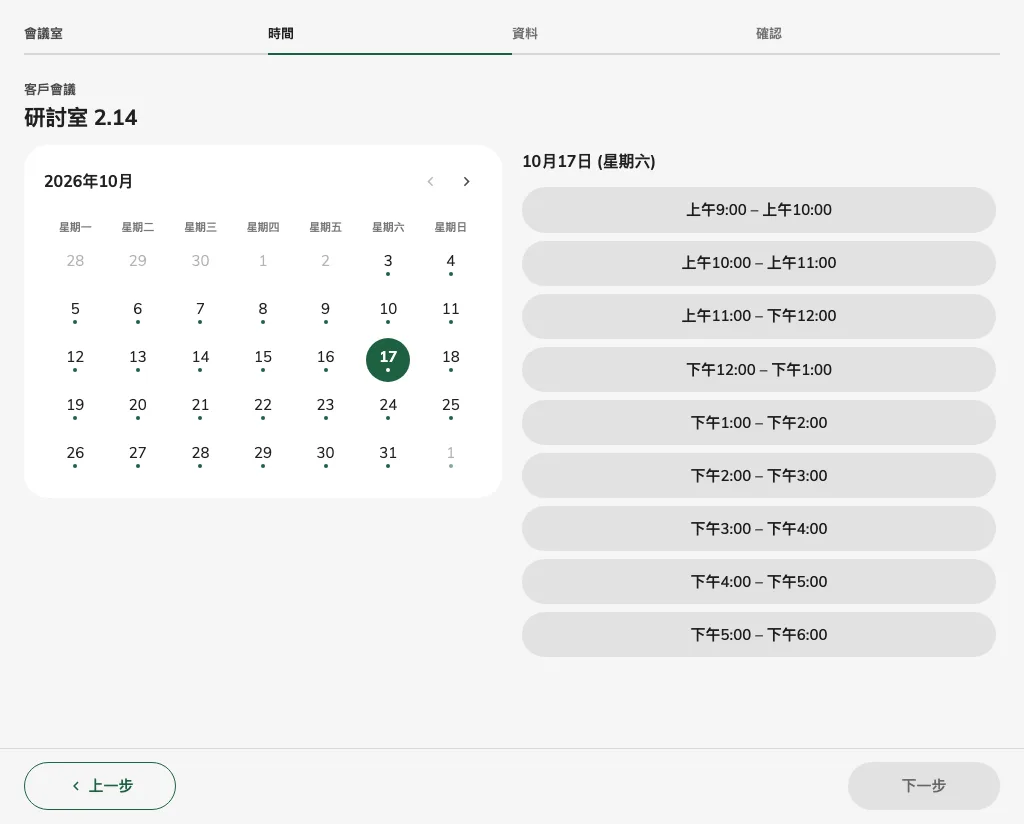Screen dimensions: 1024x824
Task: Pick October 27 on the calendar
Action: 138,456
